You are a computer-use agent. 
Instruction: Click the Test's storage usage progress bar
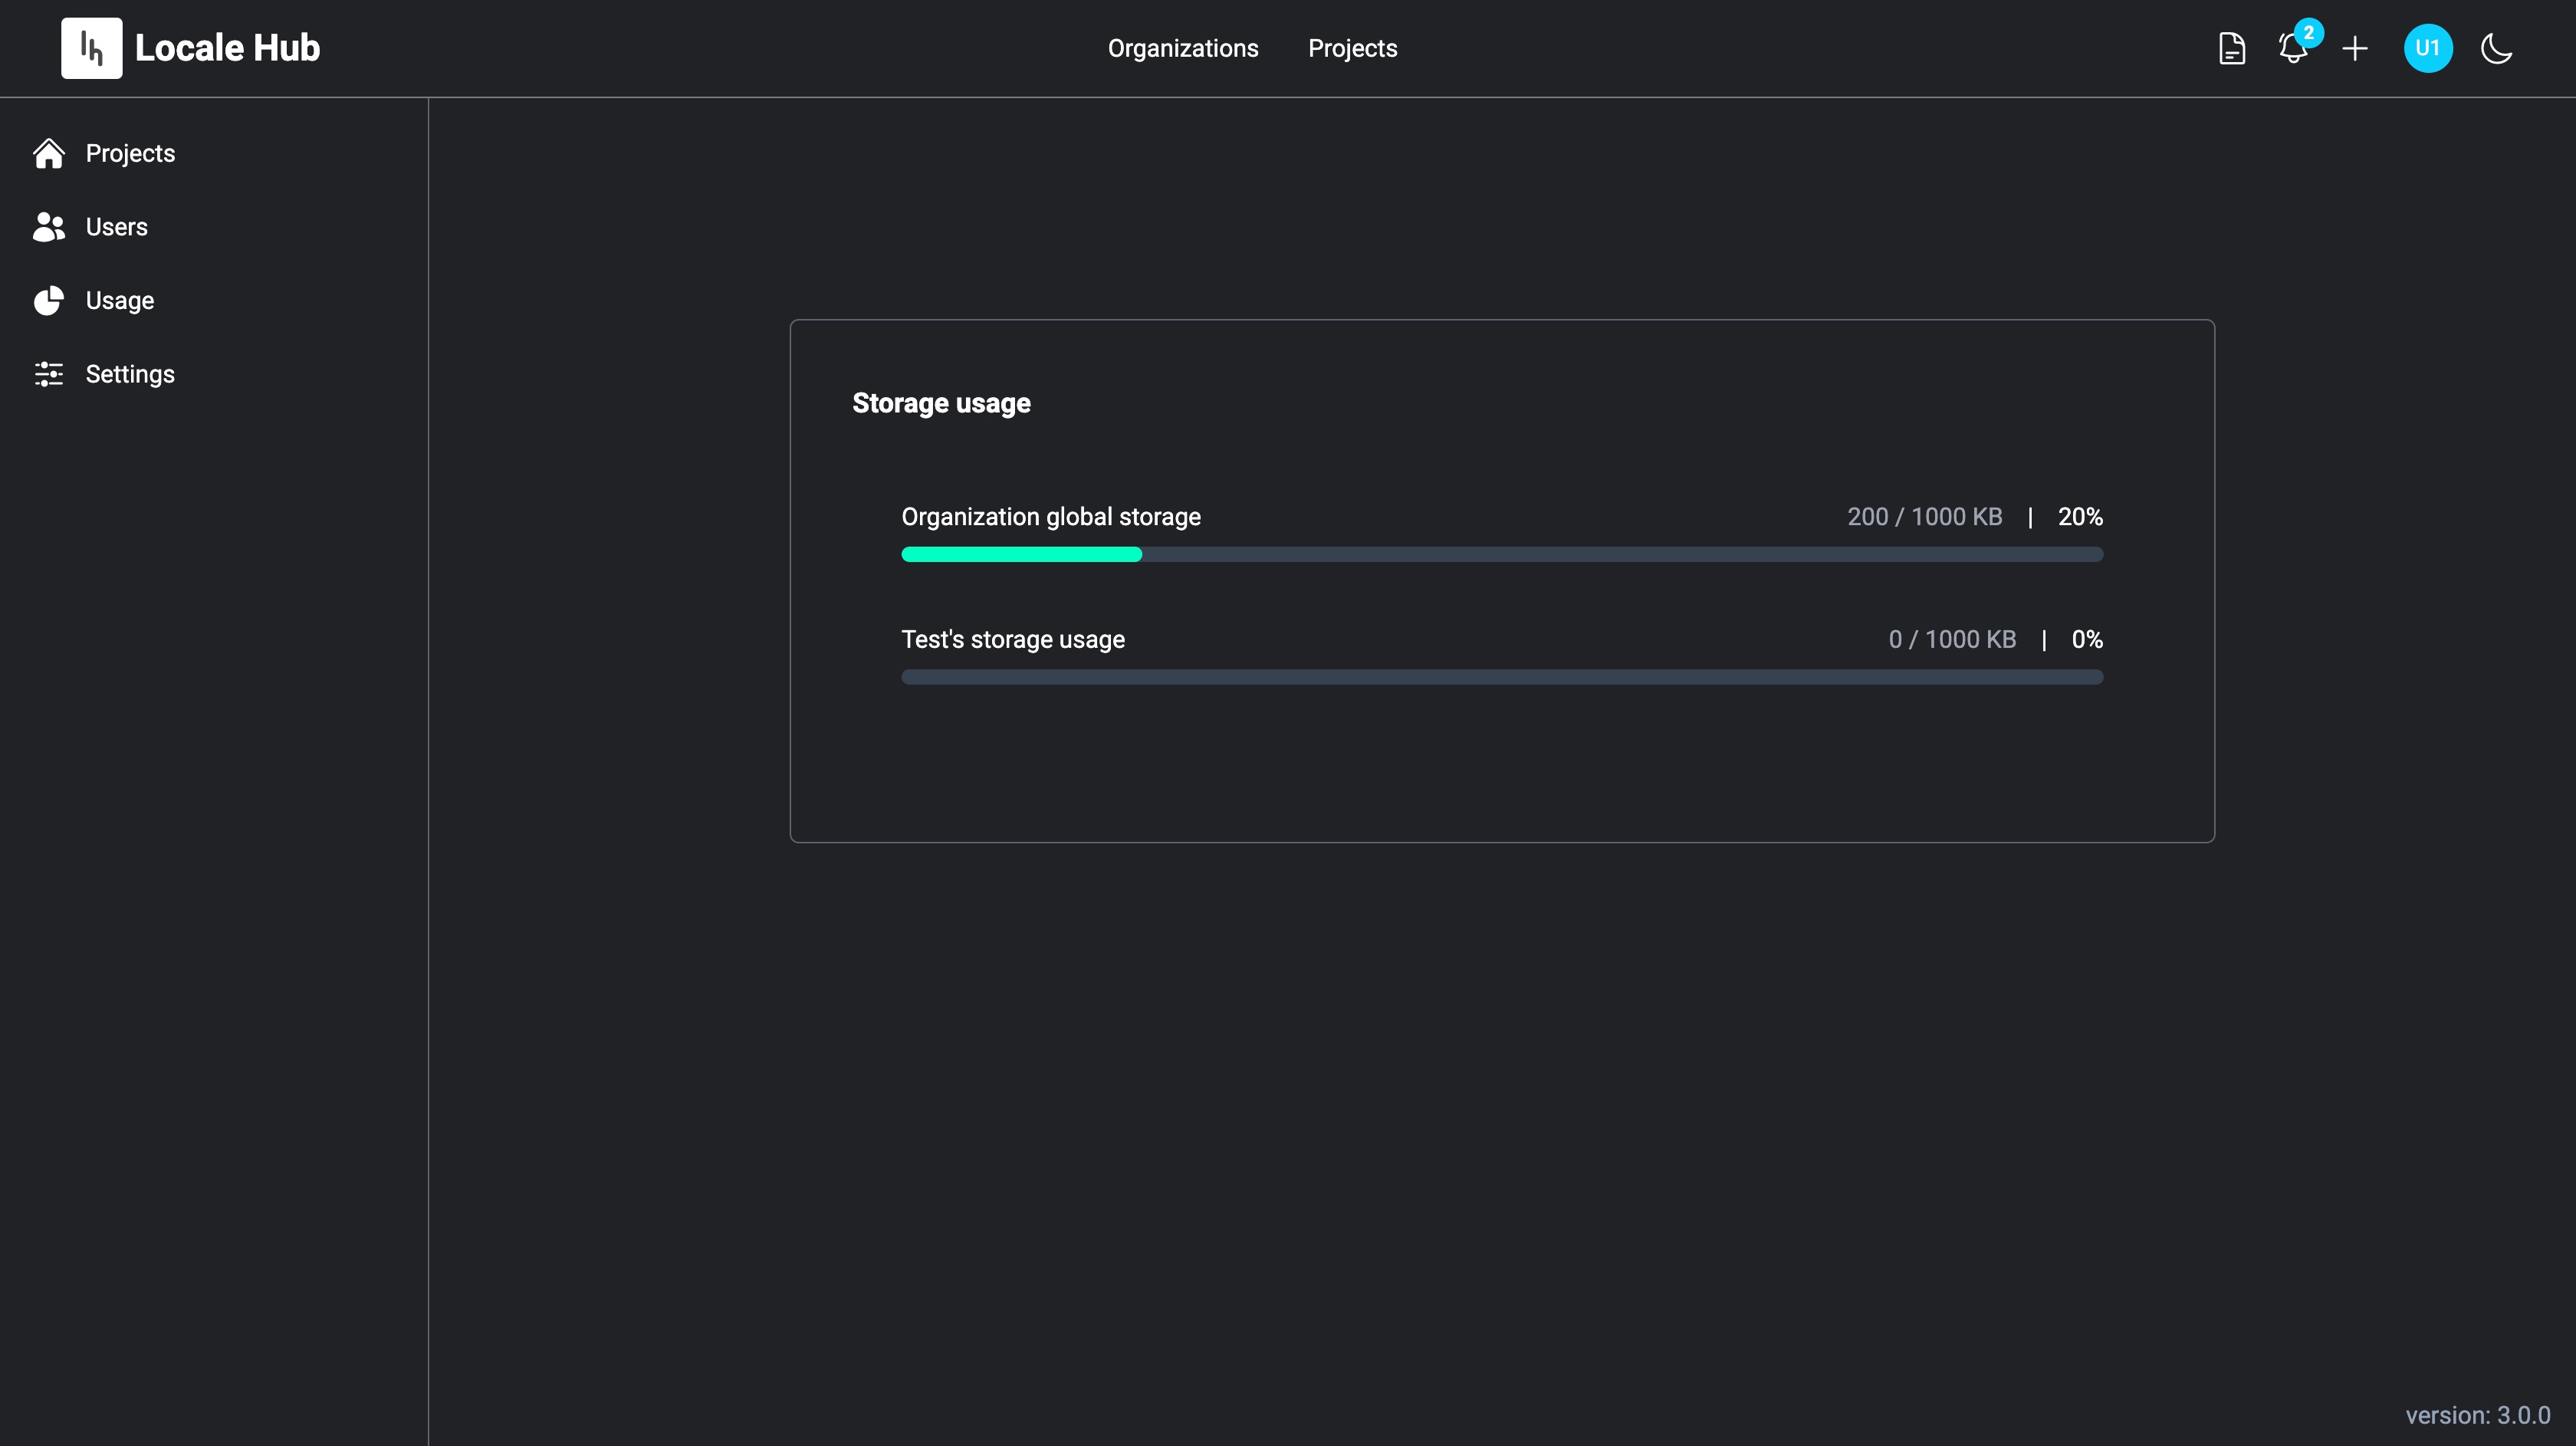pos(1502,677)
